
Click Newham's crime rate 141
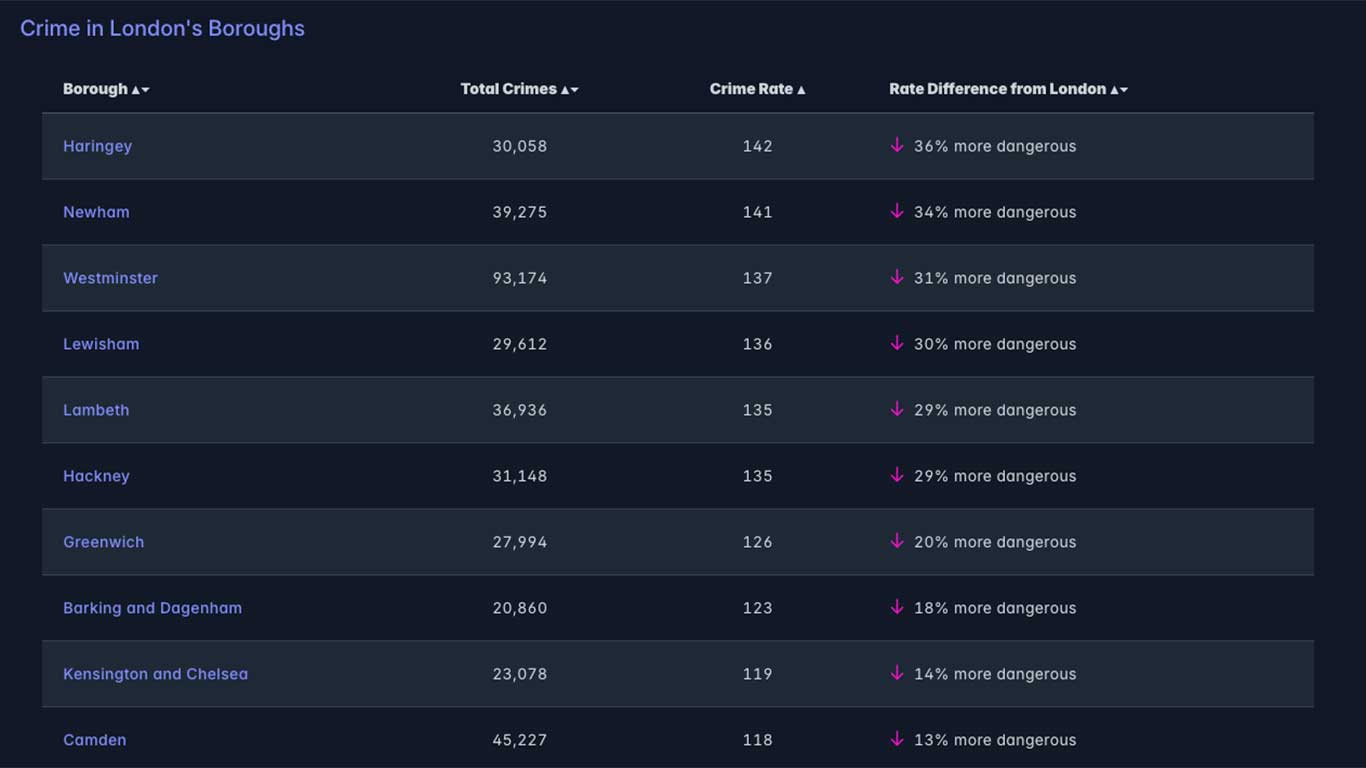(x=757, y=212)
